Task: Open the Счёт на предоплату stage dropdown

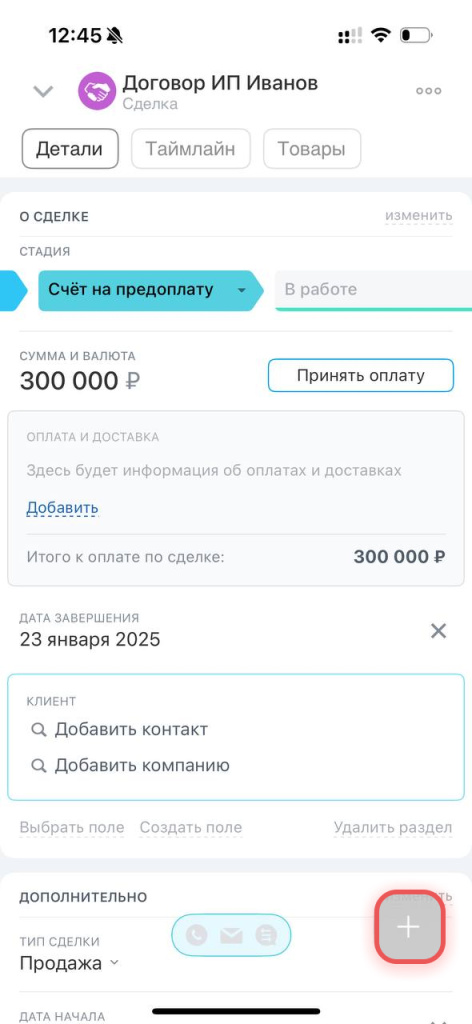Action: pos(242,290)
